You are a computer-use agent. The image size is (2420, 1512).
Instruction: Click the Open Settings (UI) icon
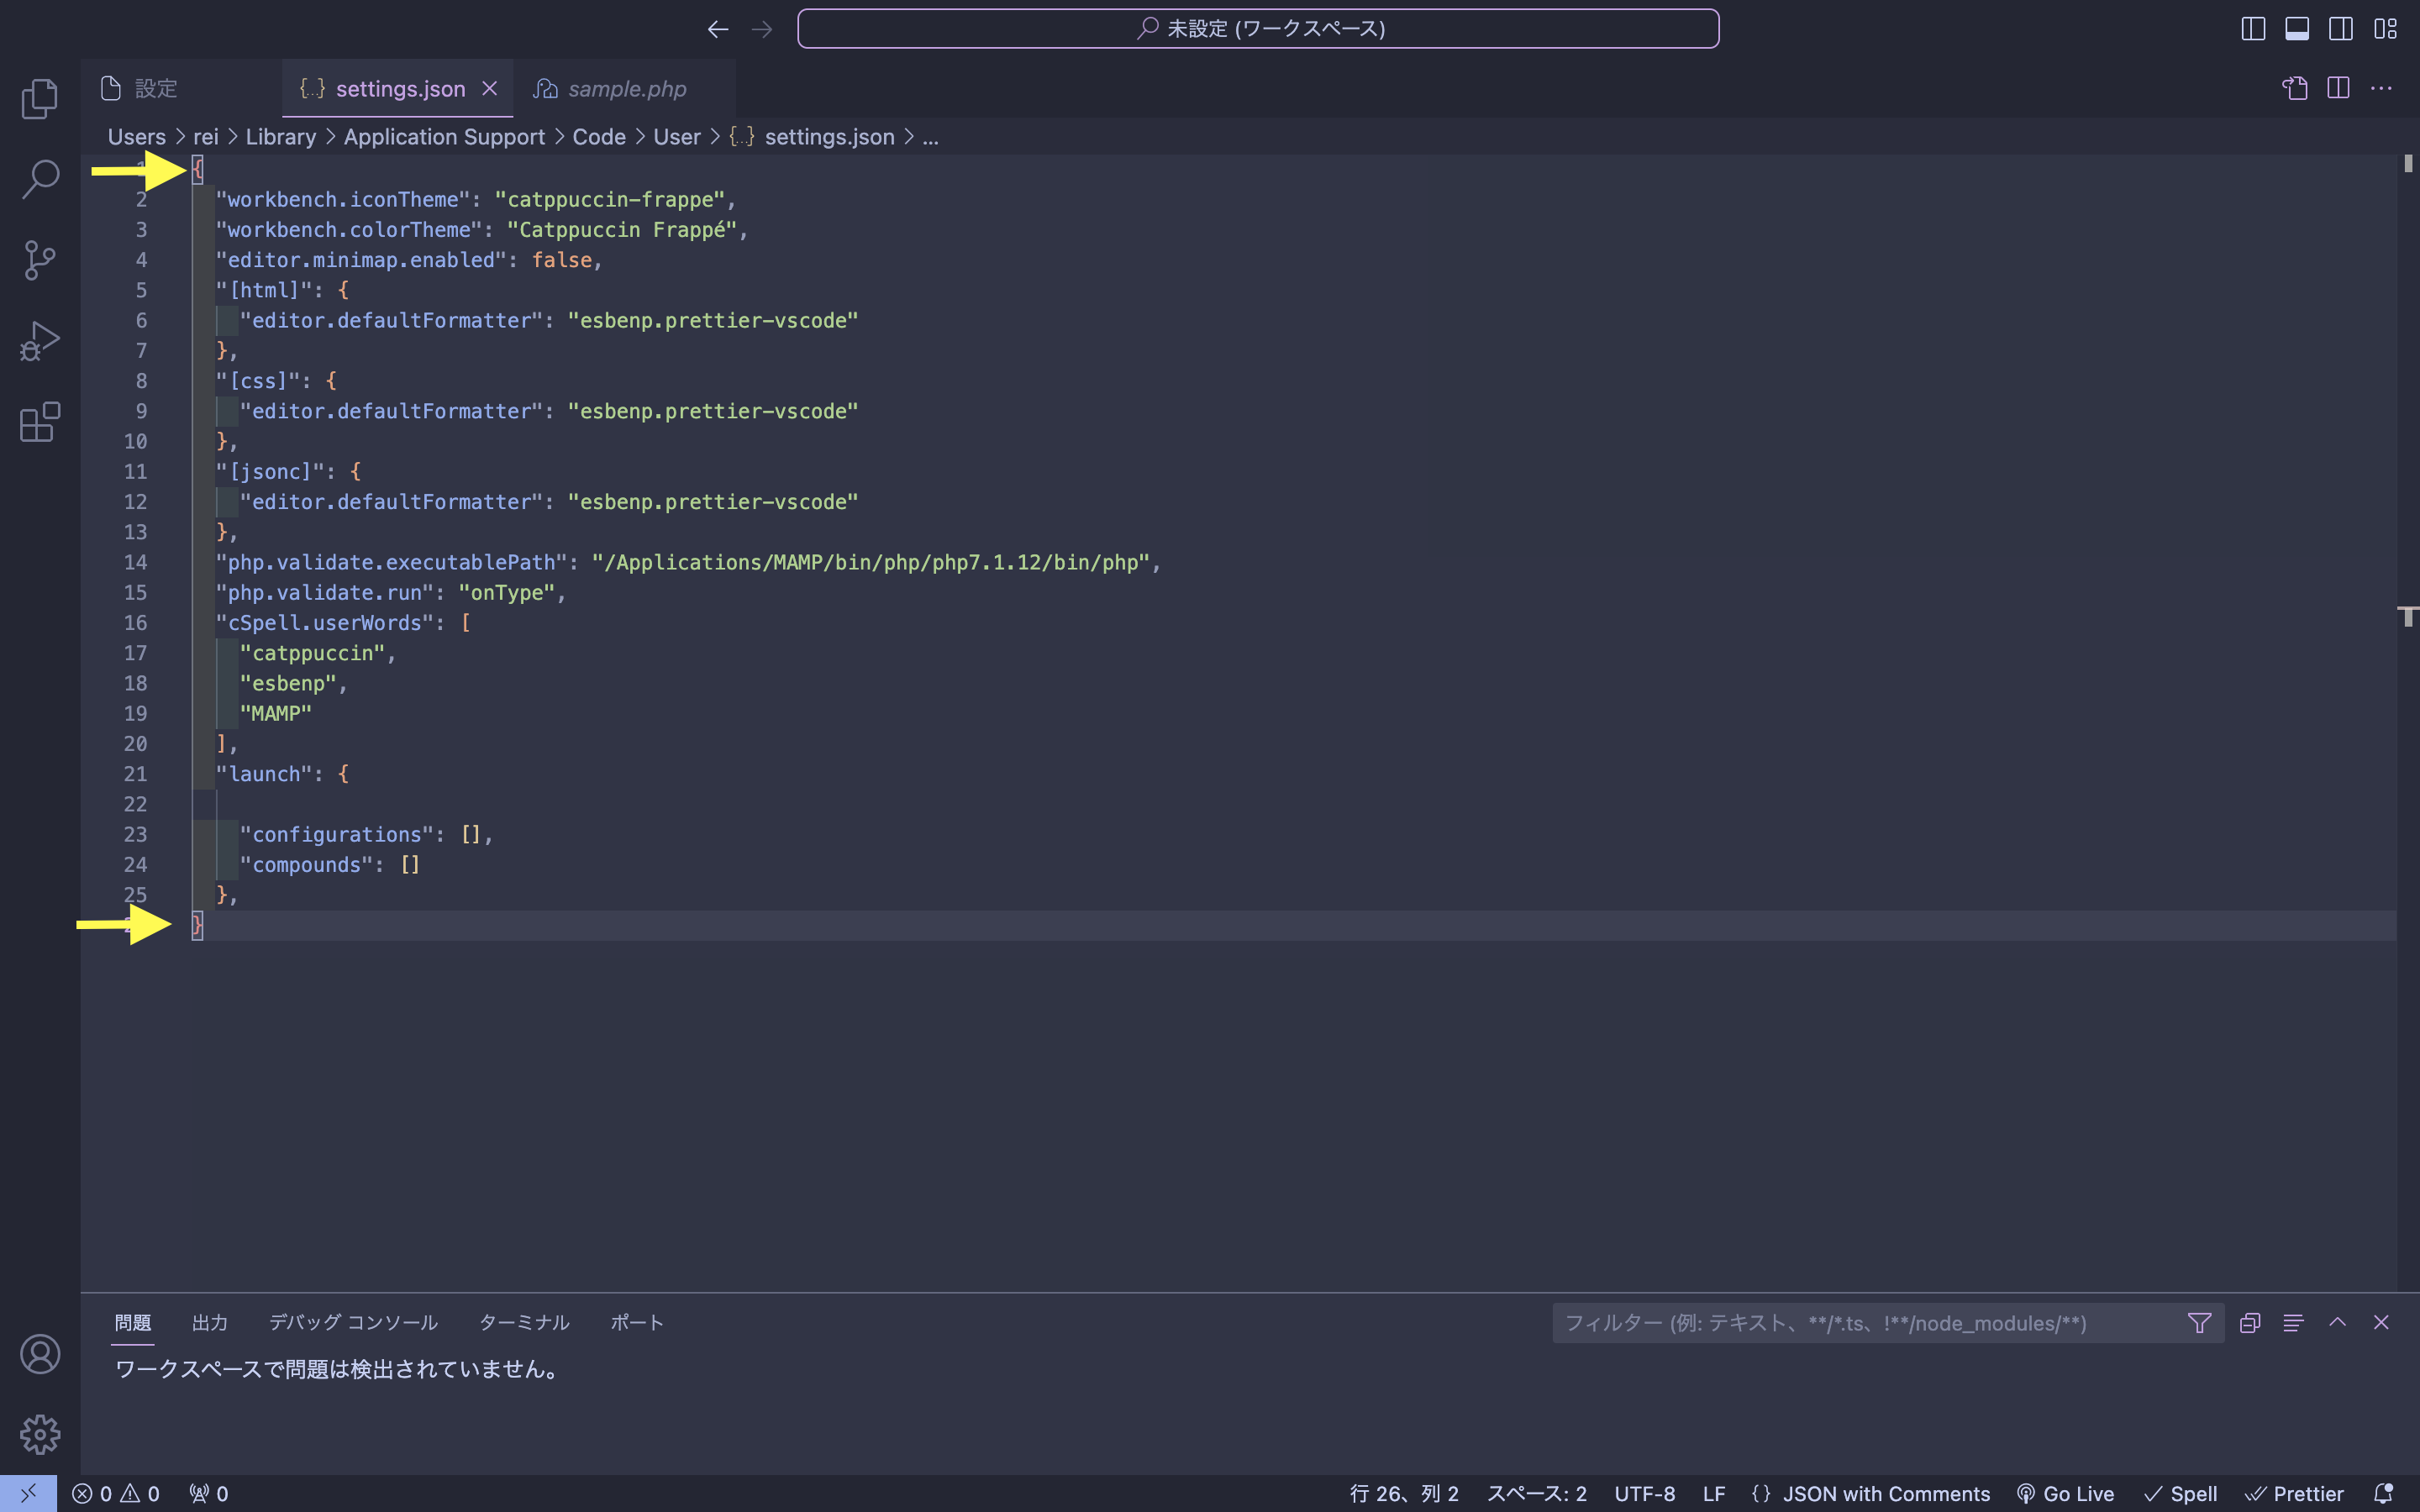(x=2294, y=88)
